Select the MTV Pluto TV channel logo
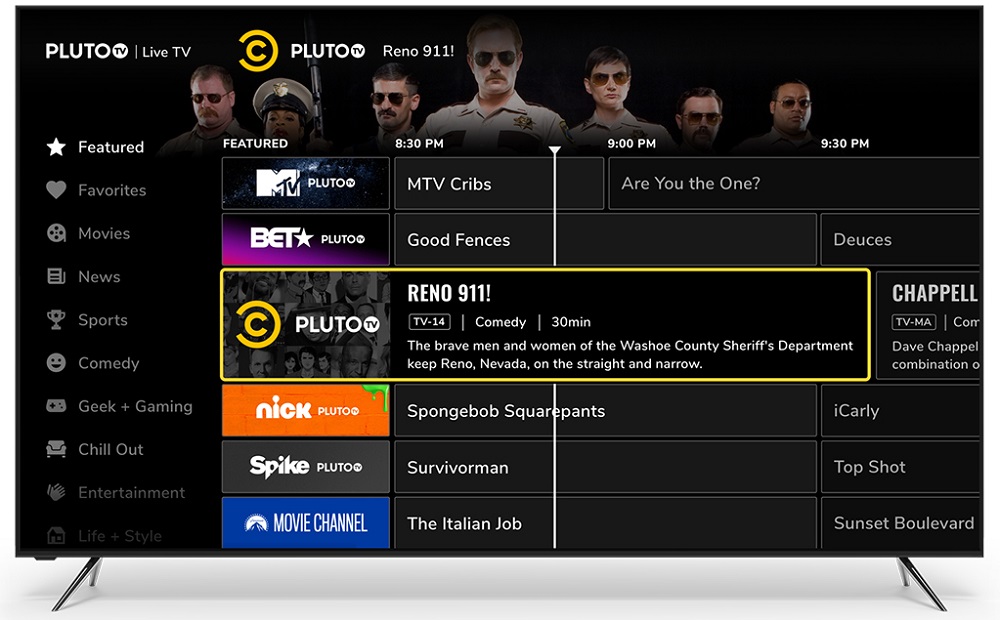Viewport: 1000px width, 620px height. click(x=305, y=183)
